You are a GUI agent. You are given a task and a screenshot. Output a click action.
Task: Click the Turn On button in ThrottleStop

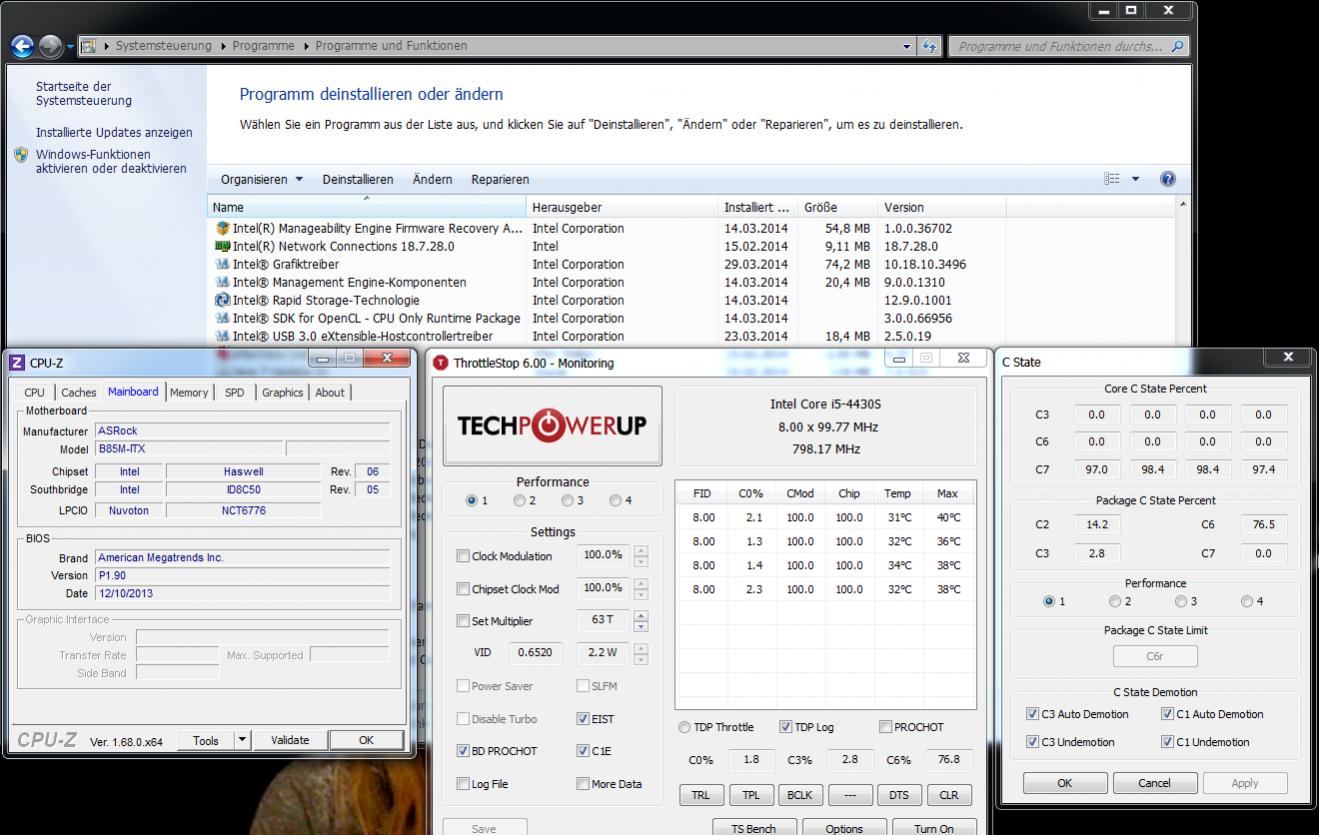pyautogui.click(x=933, y=829)
